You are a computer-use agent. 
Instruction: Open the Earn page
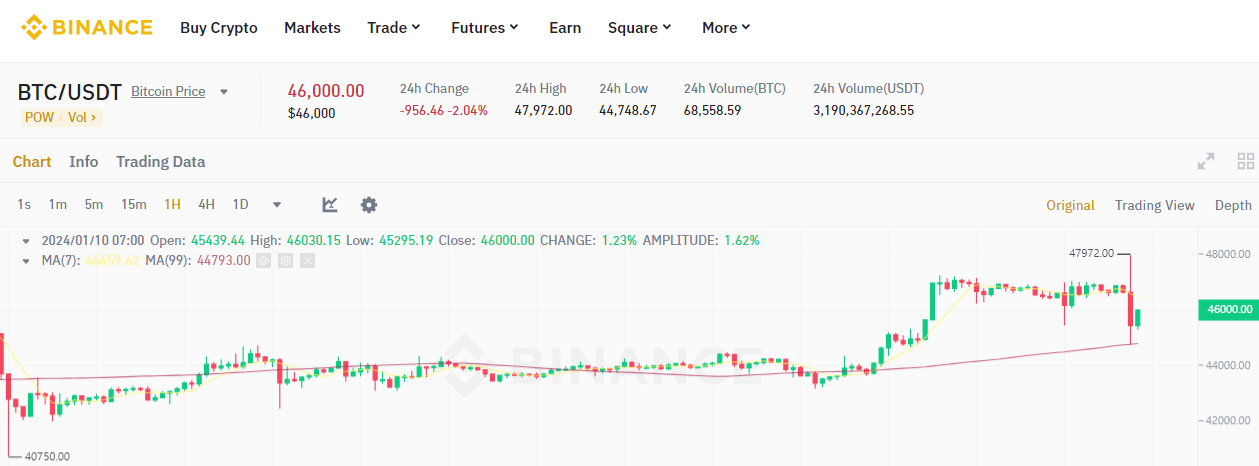[565, 28]
